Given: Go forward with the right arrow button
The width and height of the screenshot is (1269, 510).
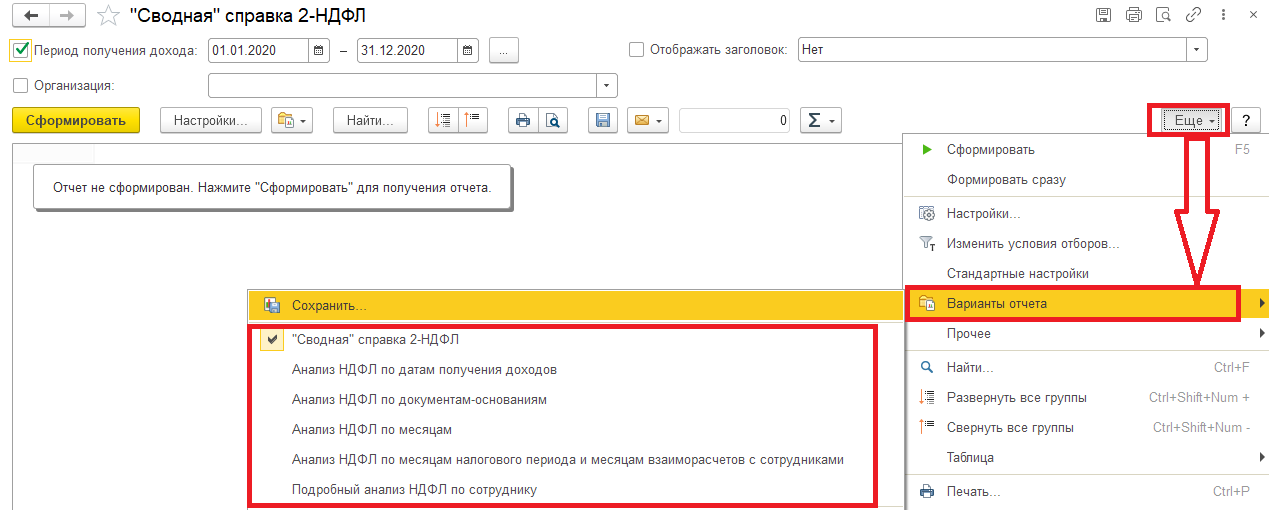Looking at the screenshot, I should click(67, 15).
